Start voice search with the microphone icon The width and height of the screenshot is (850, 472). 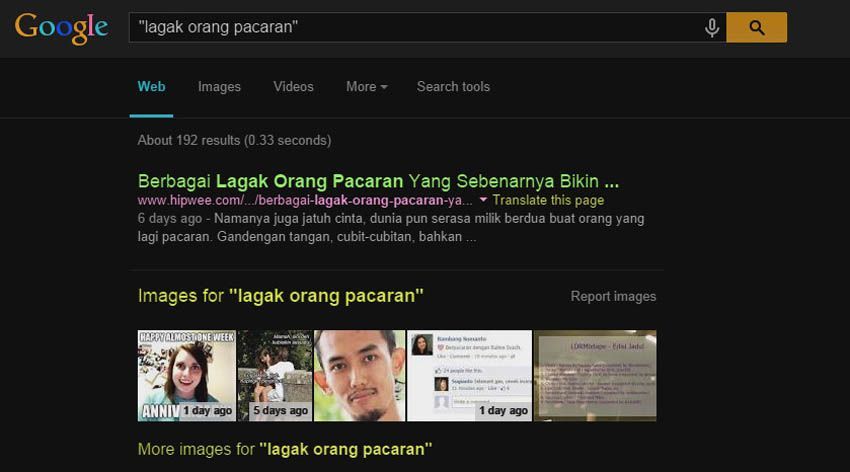click(x=712, y=27)
